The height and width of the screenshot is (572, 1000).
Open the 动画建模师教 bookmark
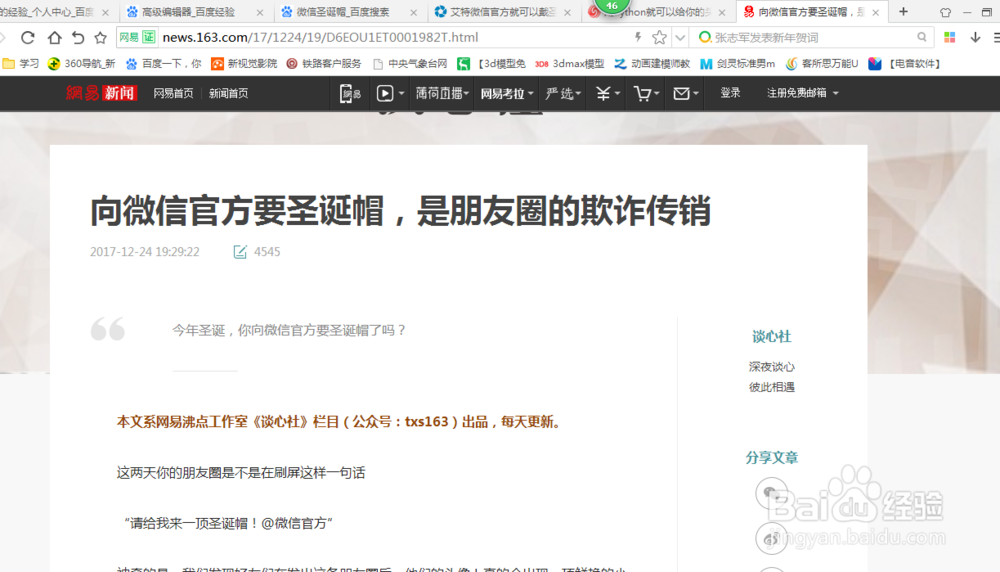click(x=652, y=64)
